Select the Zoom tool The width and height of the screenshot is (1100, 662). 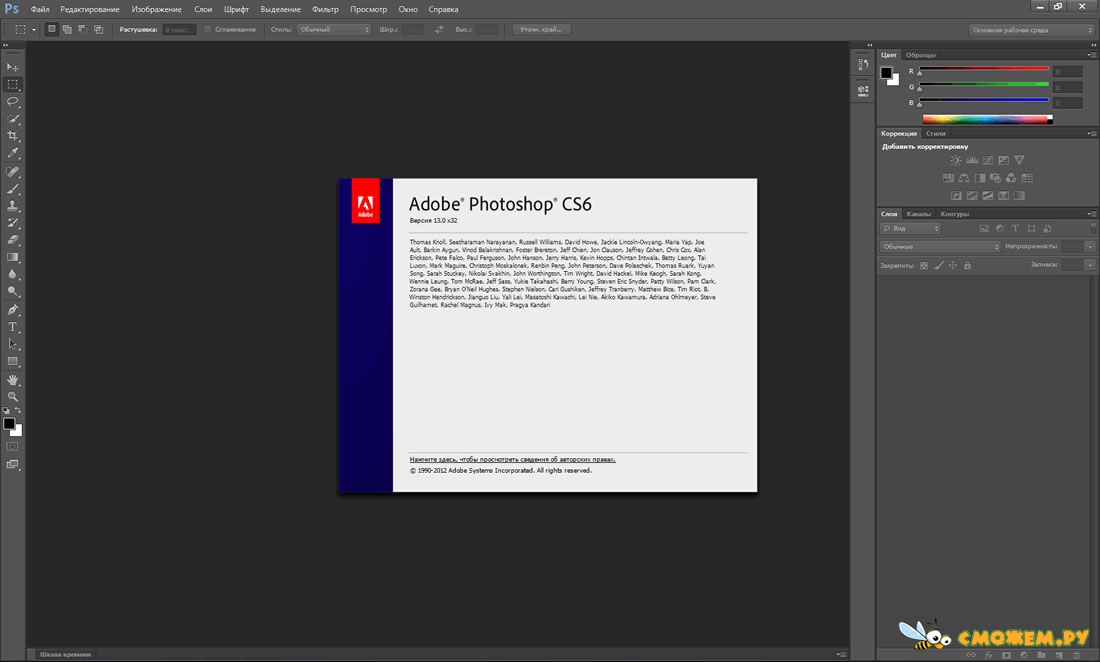tap(13, 397)
